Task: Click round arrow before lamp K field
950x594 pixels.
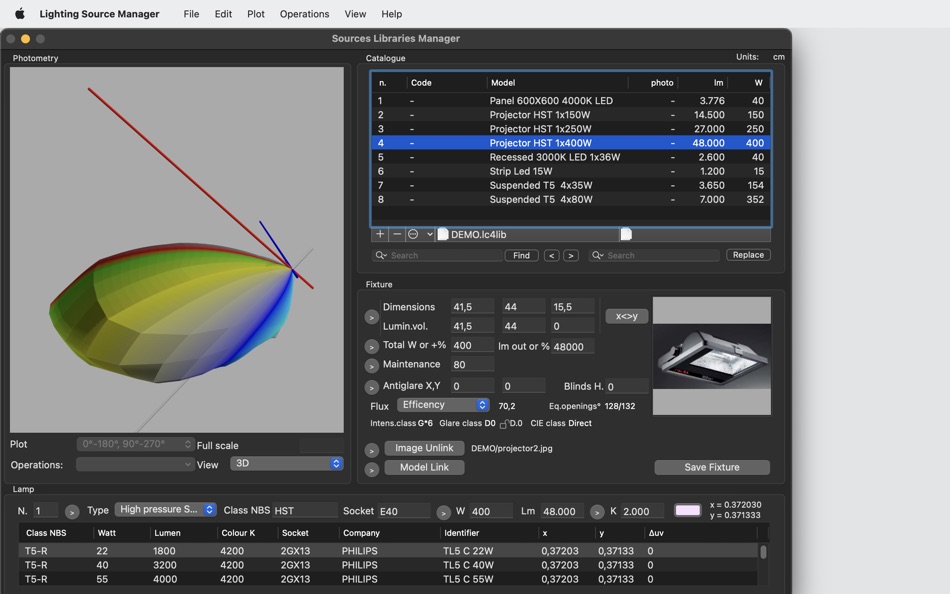Action: pos(597,512)
